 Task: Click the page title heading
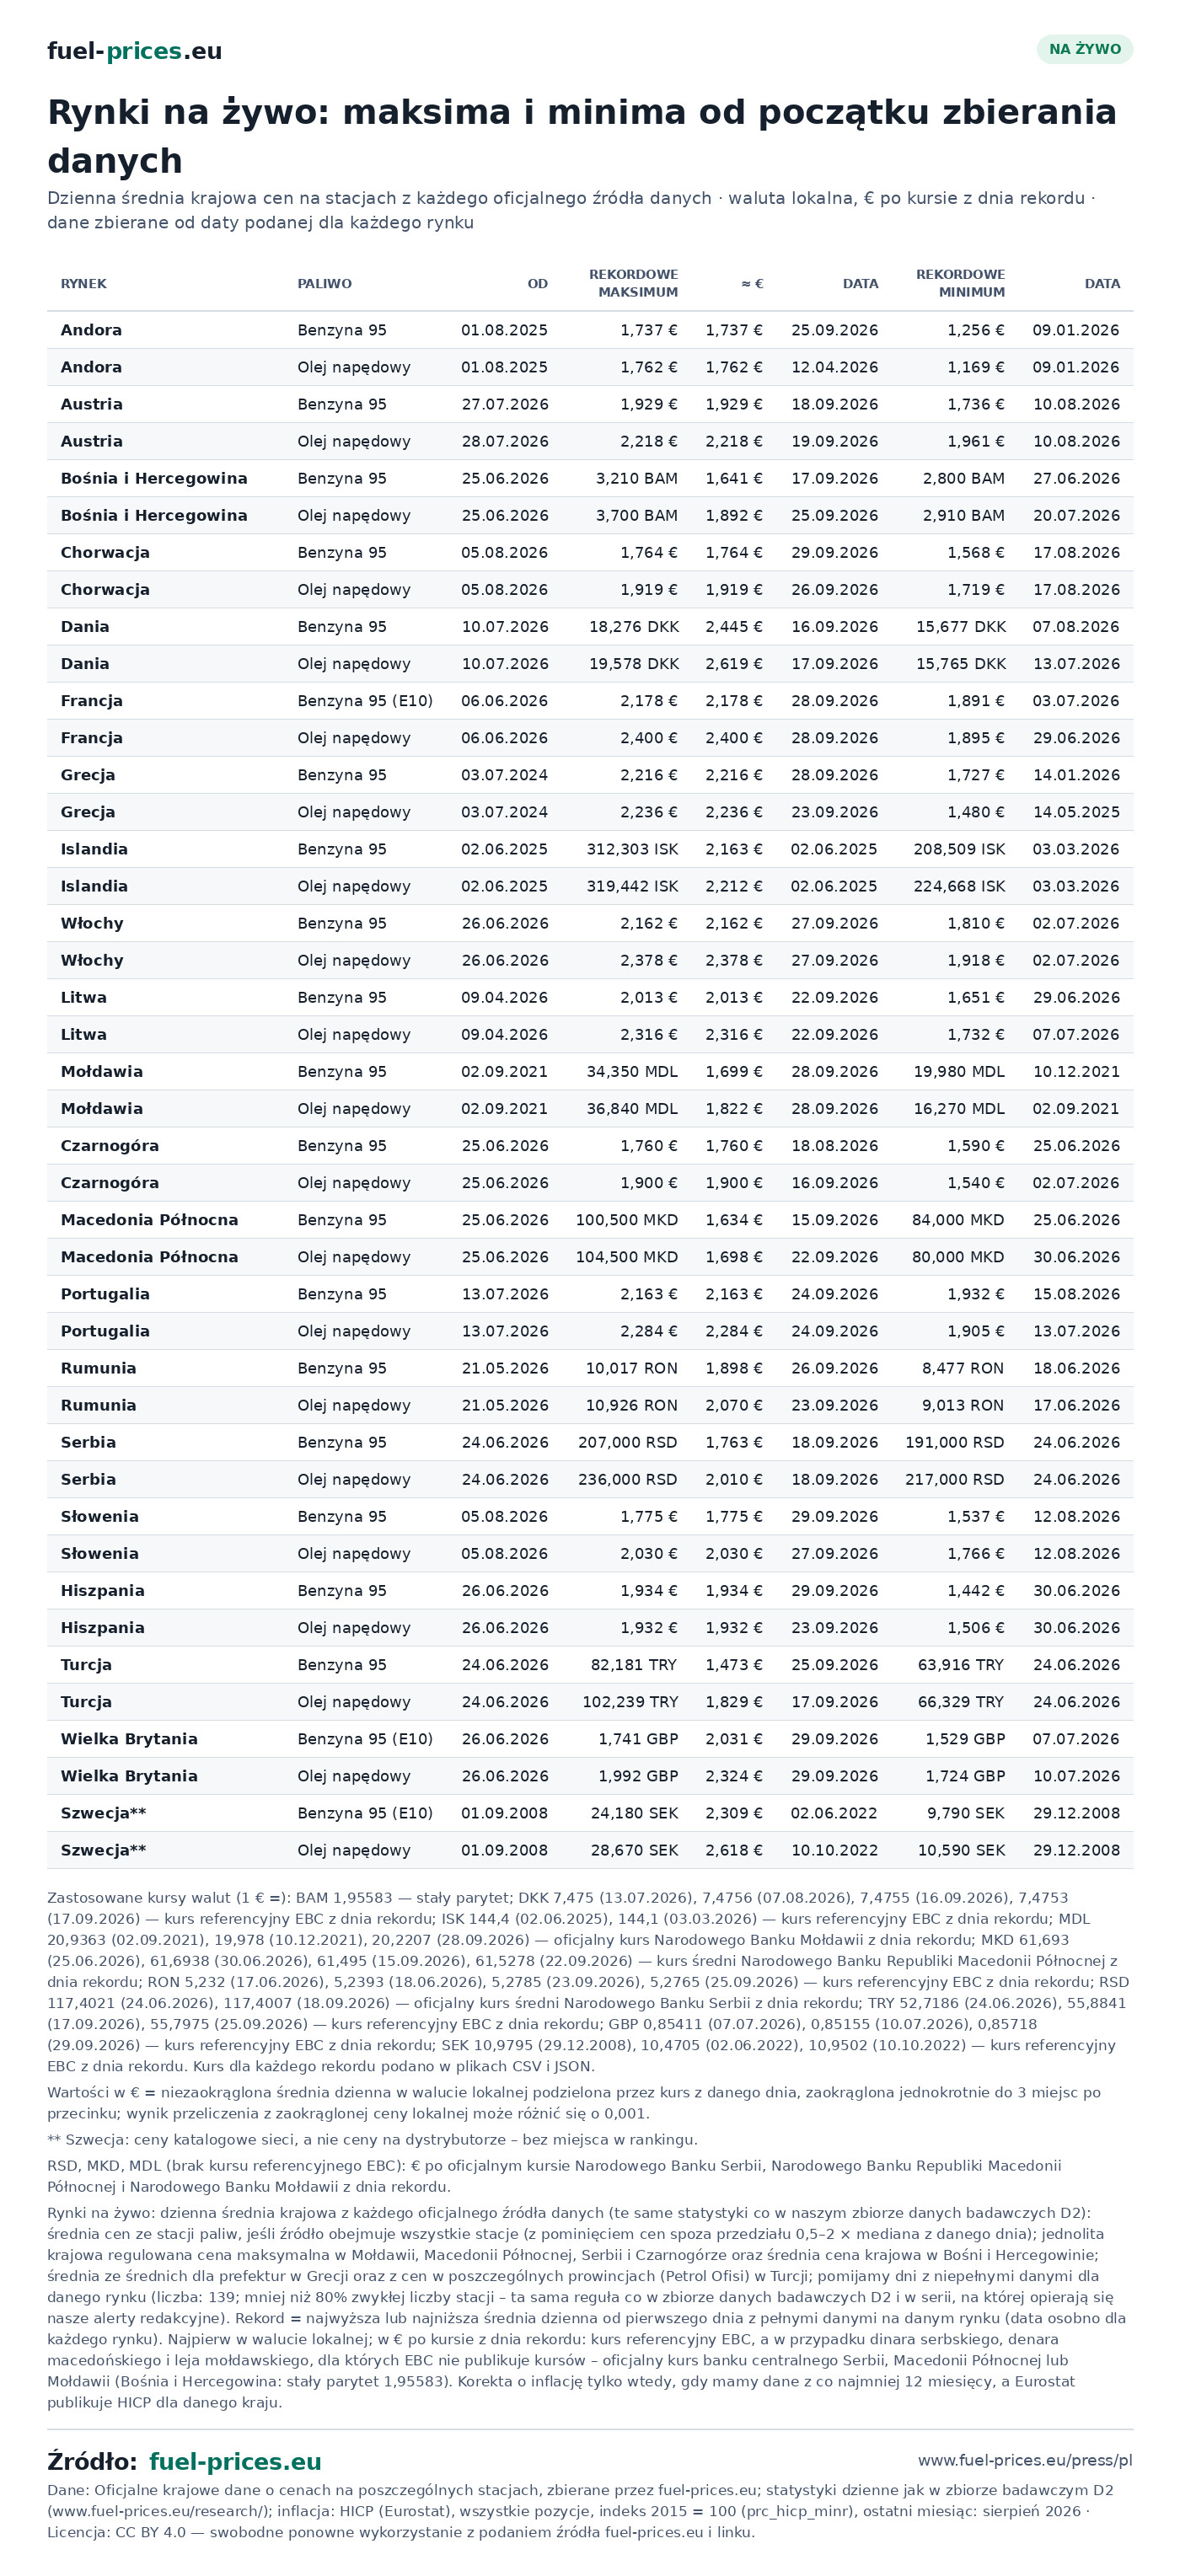[582, 136]
